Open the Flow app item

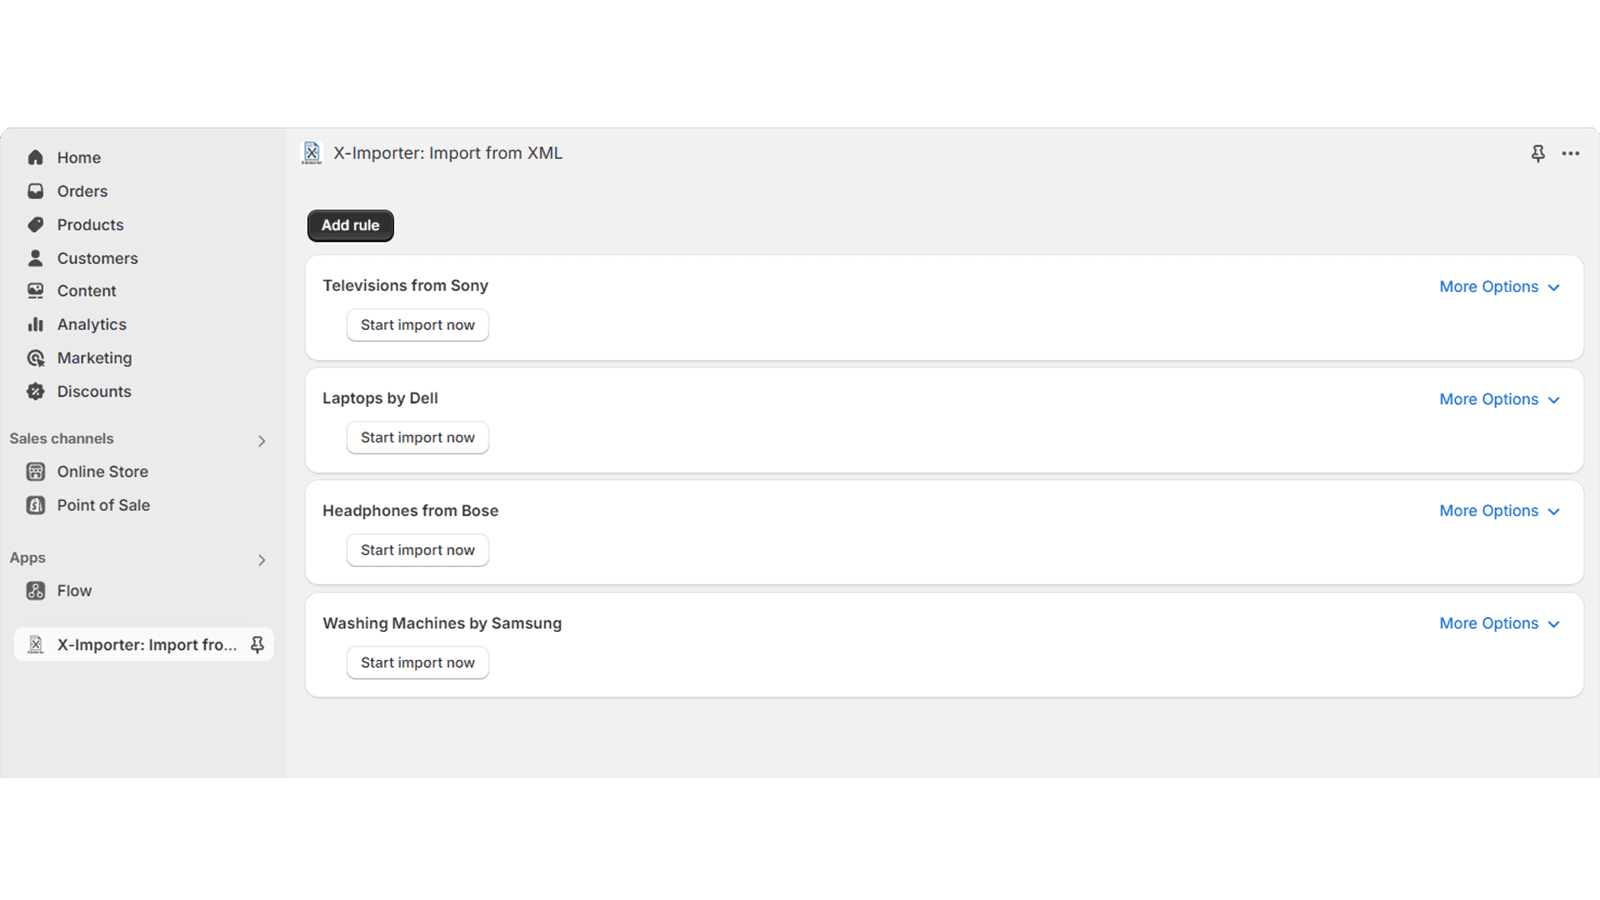(x=74, y=591)
